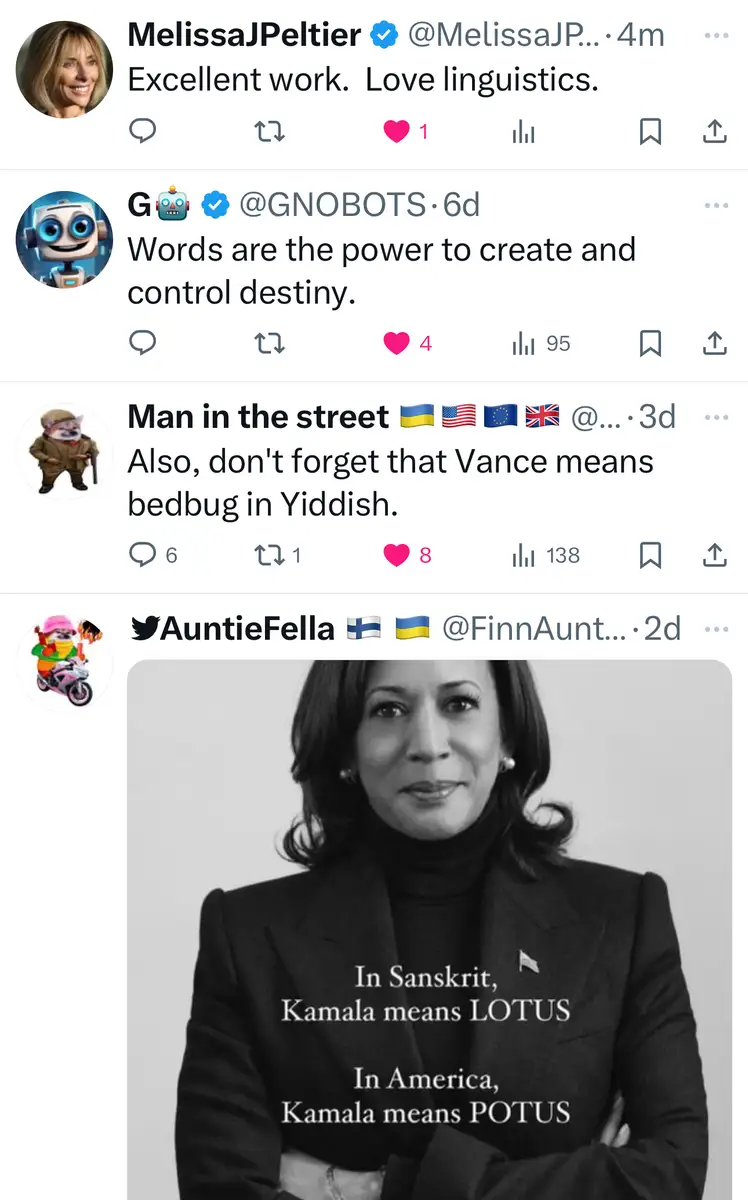The image size is (748, 1200).
Task: Bookmark the Man in the street tweet
Action: pyautogui.click(x=650, y=555)
